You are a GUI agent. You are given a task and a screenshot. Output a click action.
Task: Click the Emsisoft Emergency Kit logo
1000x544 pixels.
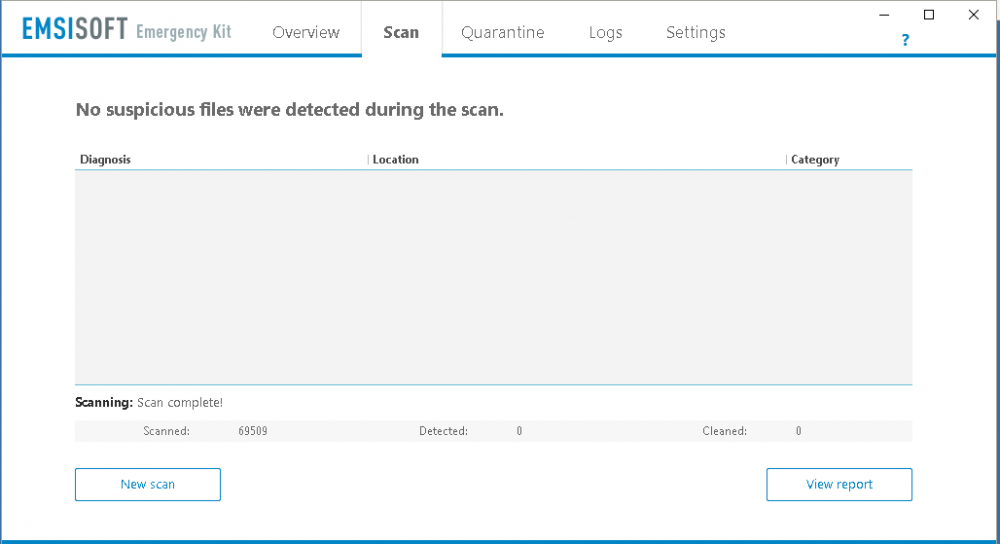point(126,29)
